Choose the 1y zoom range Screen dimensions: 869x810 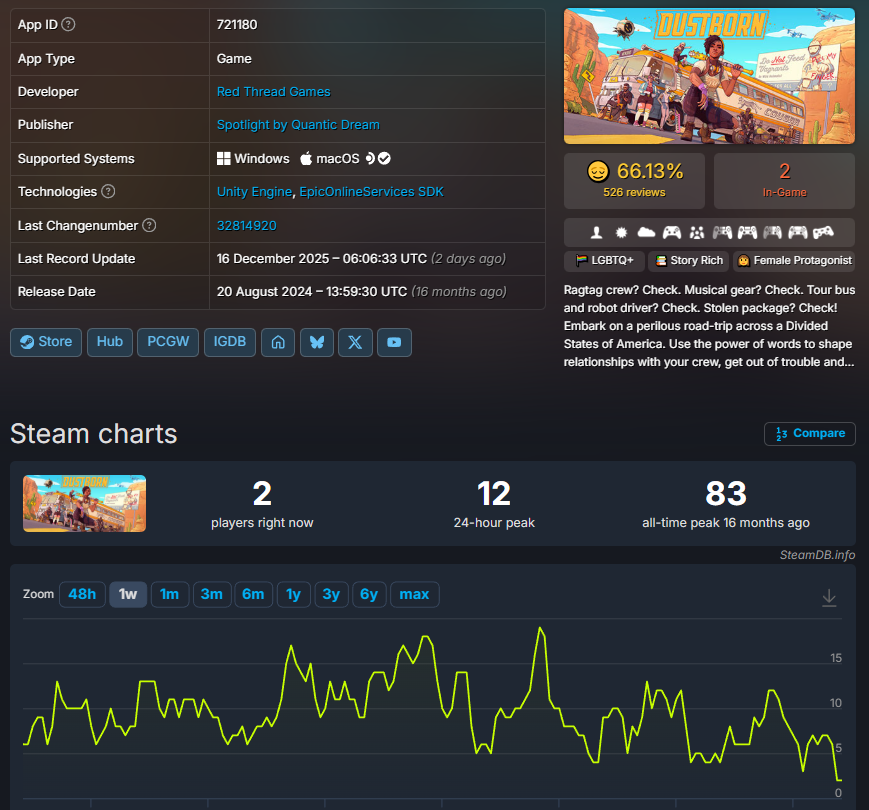pos(293,595)
